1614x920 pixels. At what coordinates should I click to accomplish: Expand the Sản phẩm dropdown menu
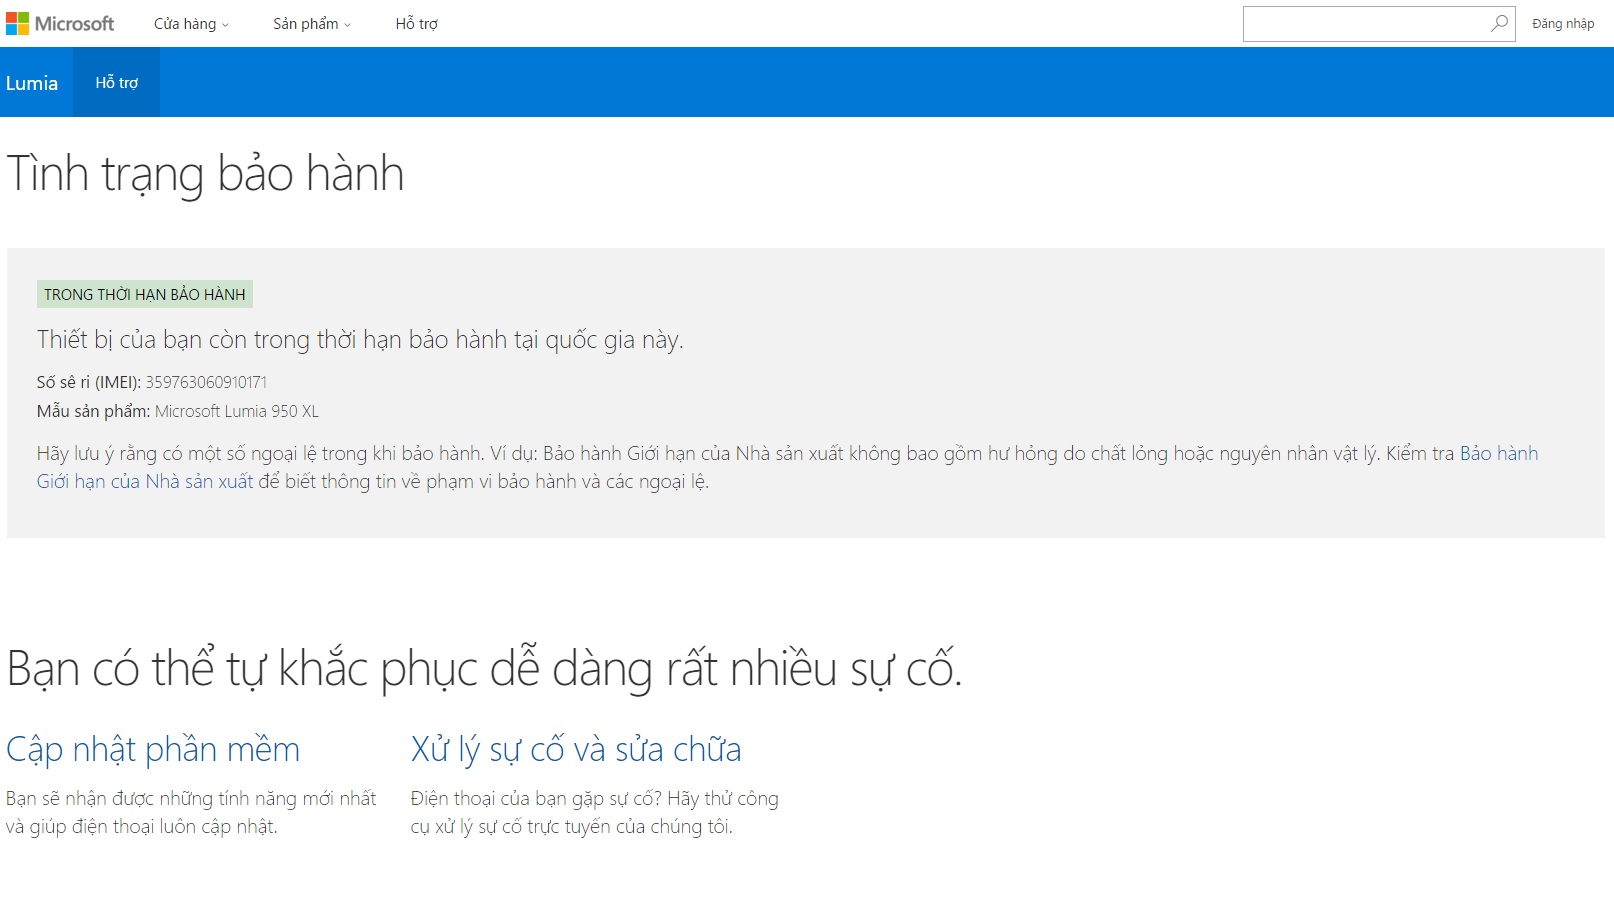312,24
